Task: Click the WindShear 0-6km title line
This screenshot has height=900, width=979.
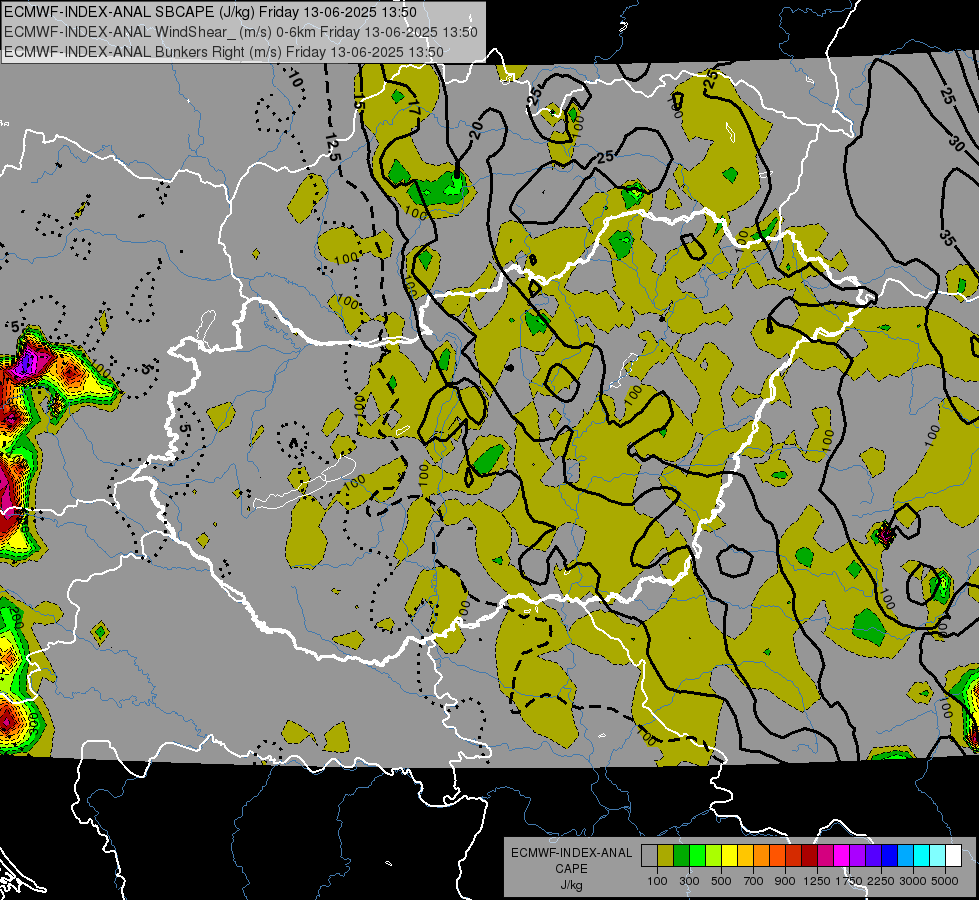Action: click(x=241, y=32)
